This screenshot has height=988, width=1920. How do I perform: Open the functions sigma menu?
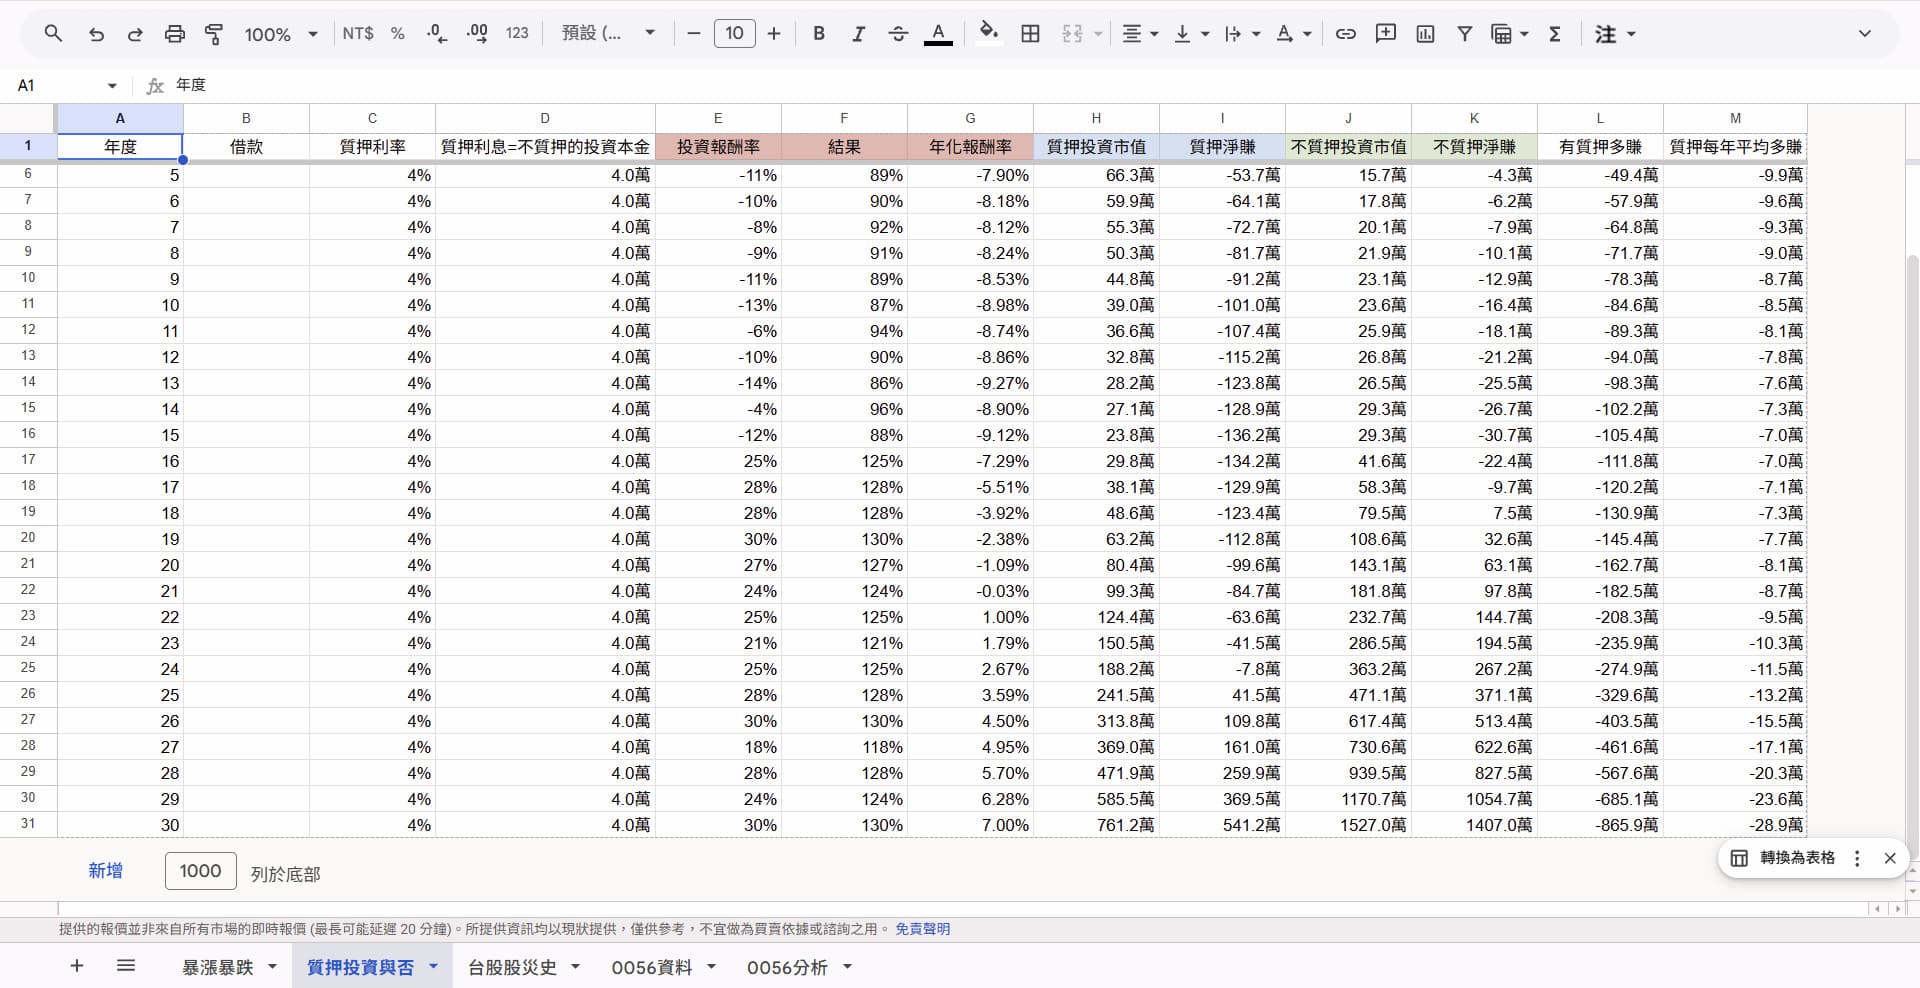tap(1555, 34)
